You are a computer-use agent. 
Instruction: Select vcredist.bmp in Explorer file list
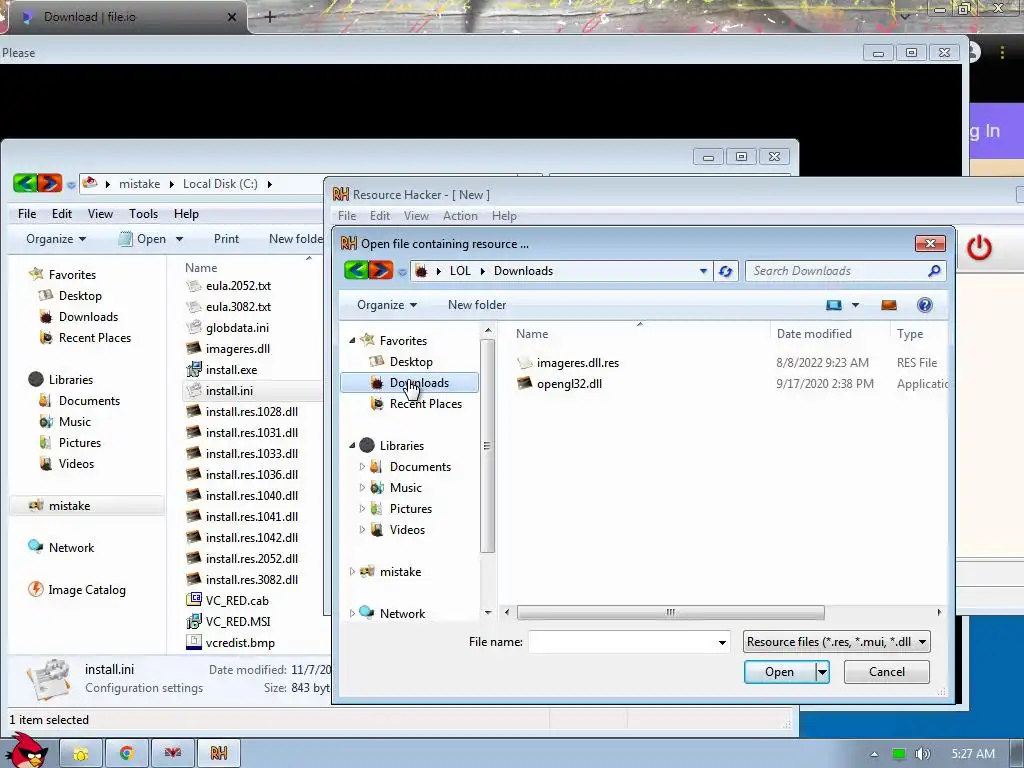231,643
